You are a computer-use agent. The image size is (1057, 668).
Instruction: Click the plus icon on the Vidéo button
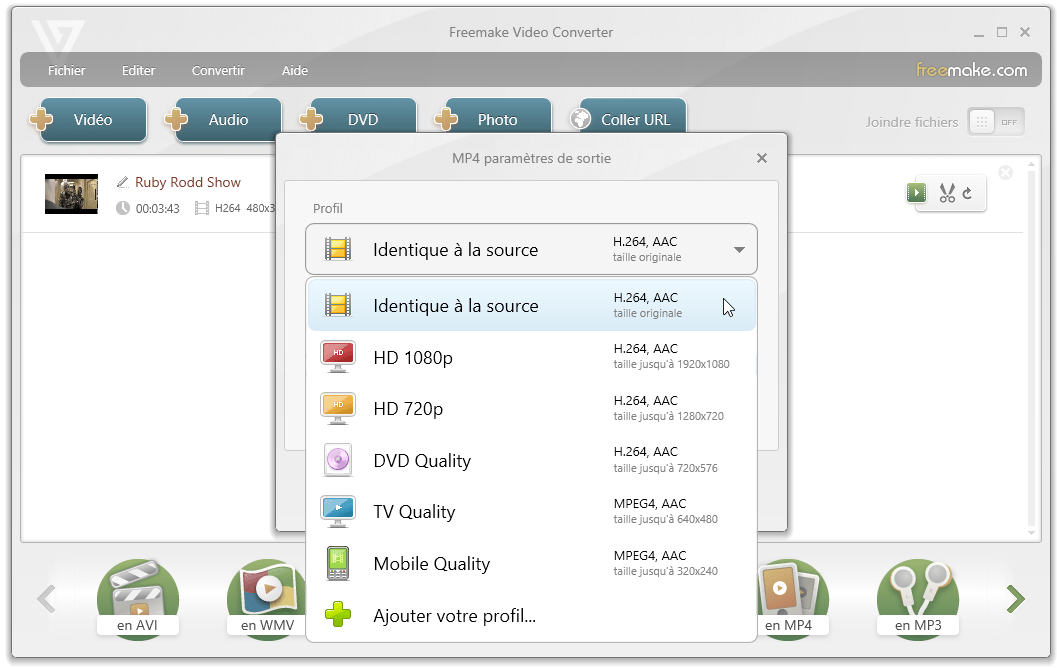tap(41, 119)
